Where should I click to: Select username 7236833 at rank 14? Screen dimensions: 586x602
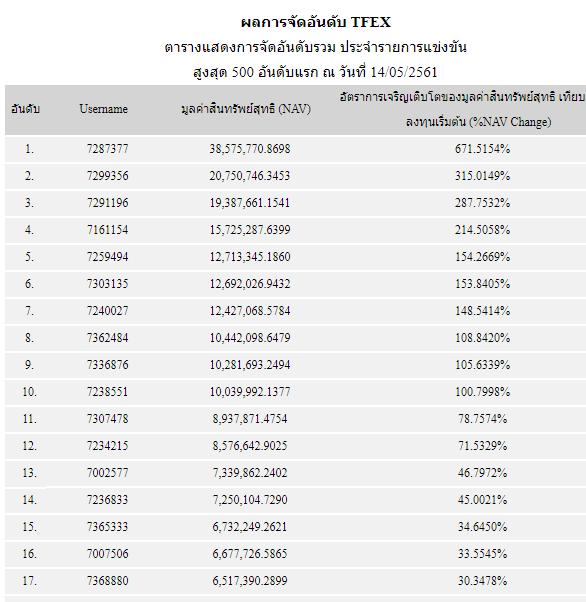(108, 500)
